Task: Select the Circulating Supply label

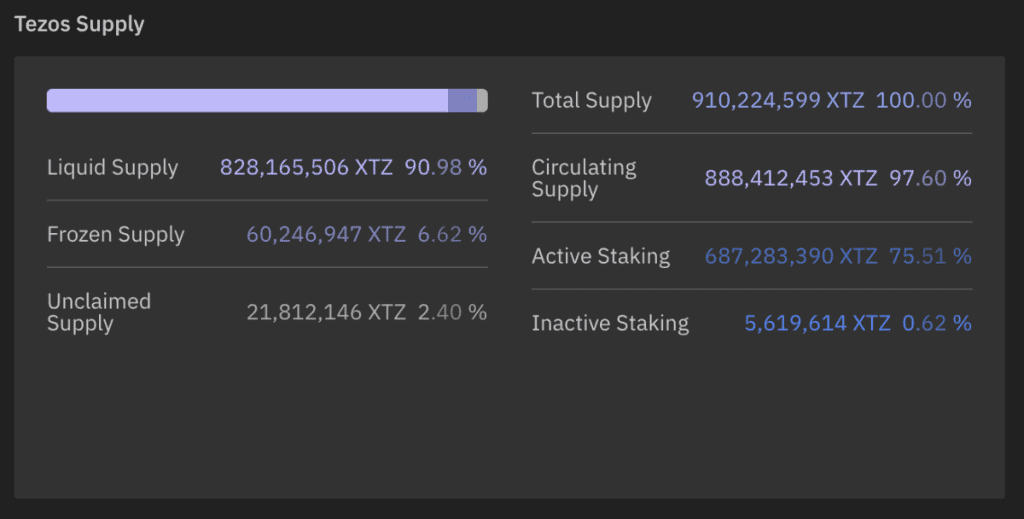Action: pos(584,178)
